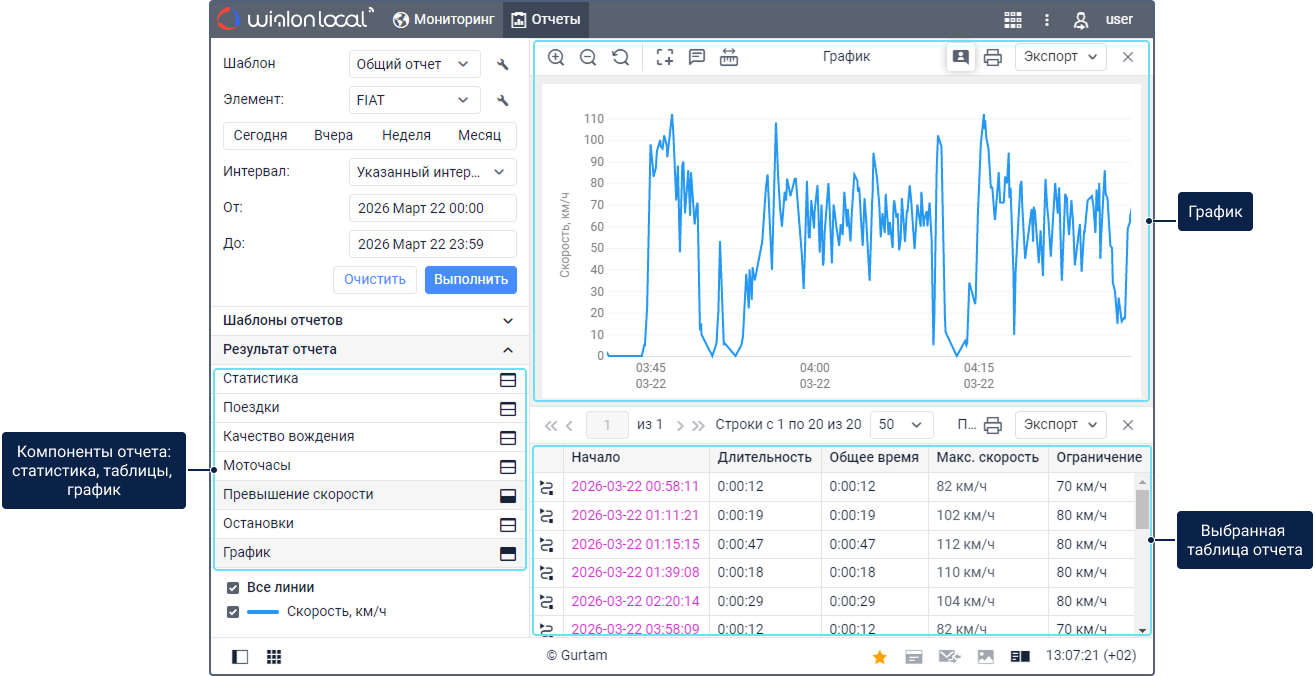The image size is (1315, 676).
Task: Expand the Шаблоны отчетов section
Action: click(x=368, y=321)
